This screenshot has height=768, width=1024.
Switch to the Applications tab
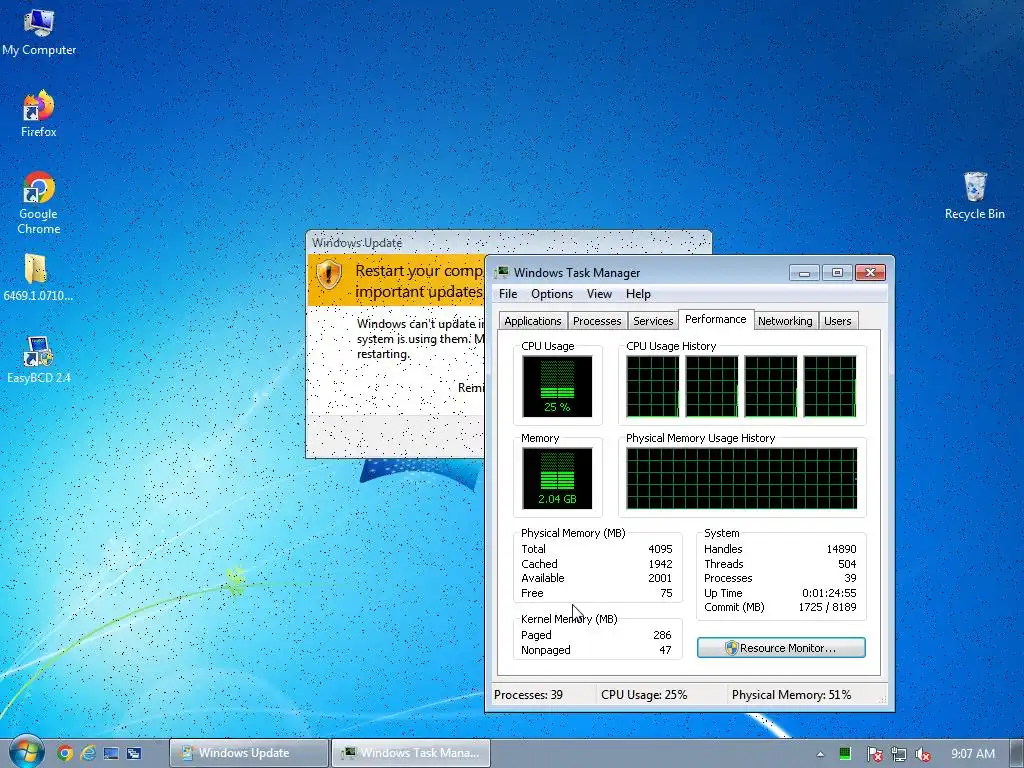[532, 321]
